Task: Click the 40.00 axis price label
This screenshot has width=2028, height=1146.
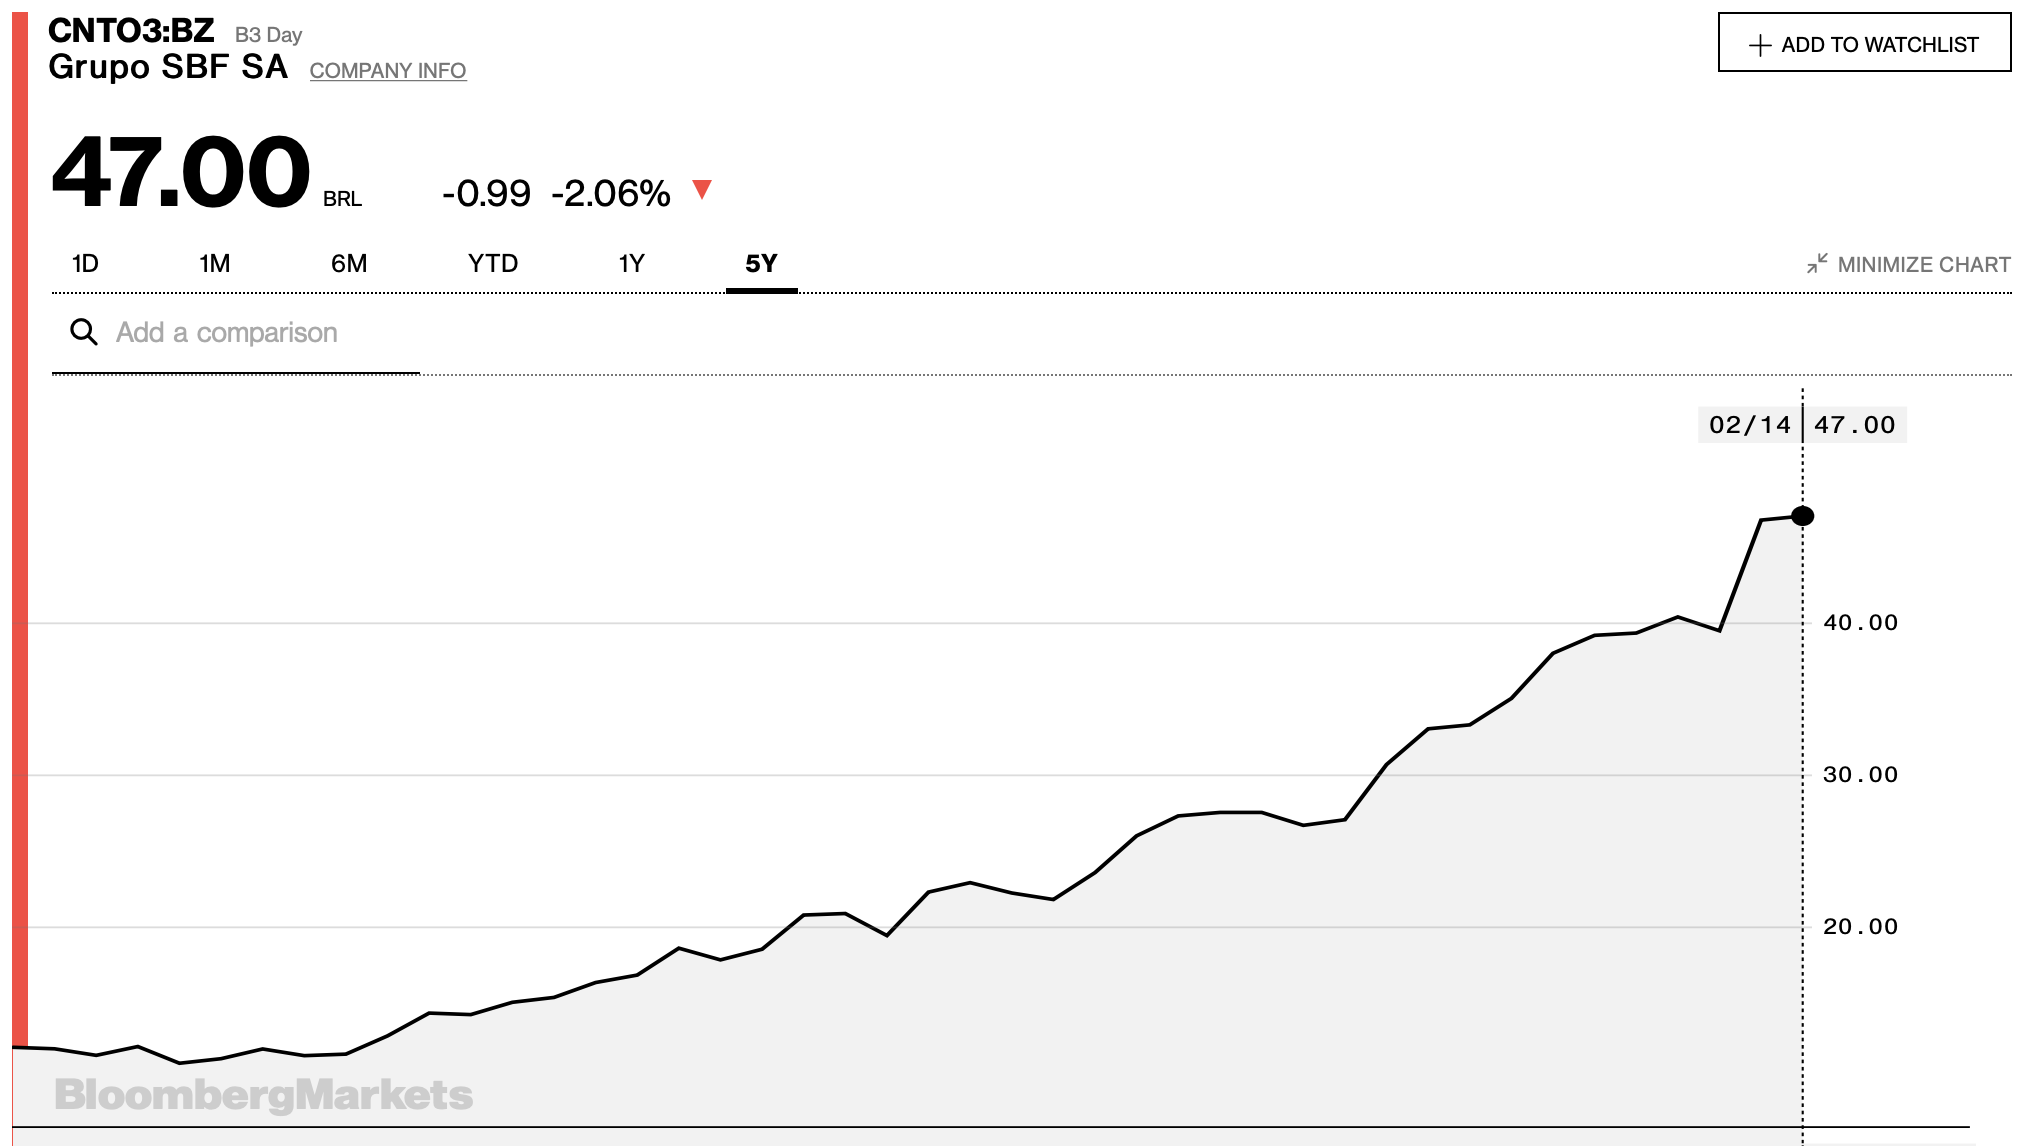Action: [x=1860, y=623]
